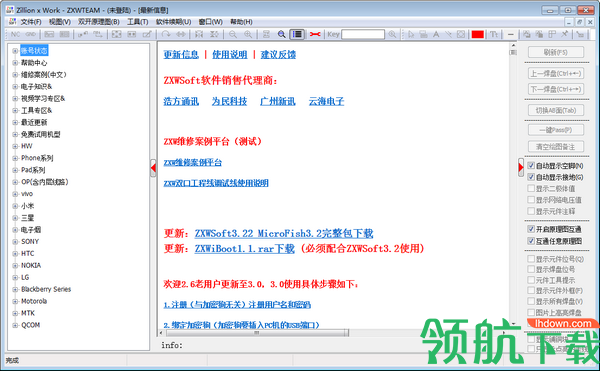
Task: Uncheck 自动显示空脚(N) checkbox
Action: [531, 166]
